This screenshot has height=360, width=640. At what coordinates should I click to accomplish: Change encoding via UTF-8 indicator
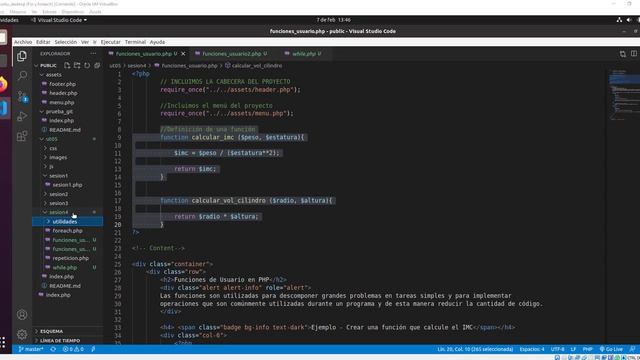(558, 349)
